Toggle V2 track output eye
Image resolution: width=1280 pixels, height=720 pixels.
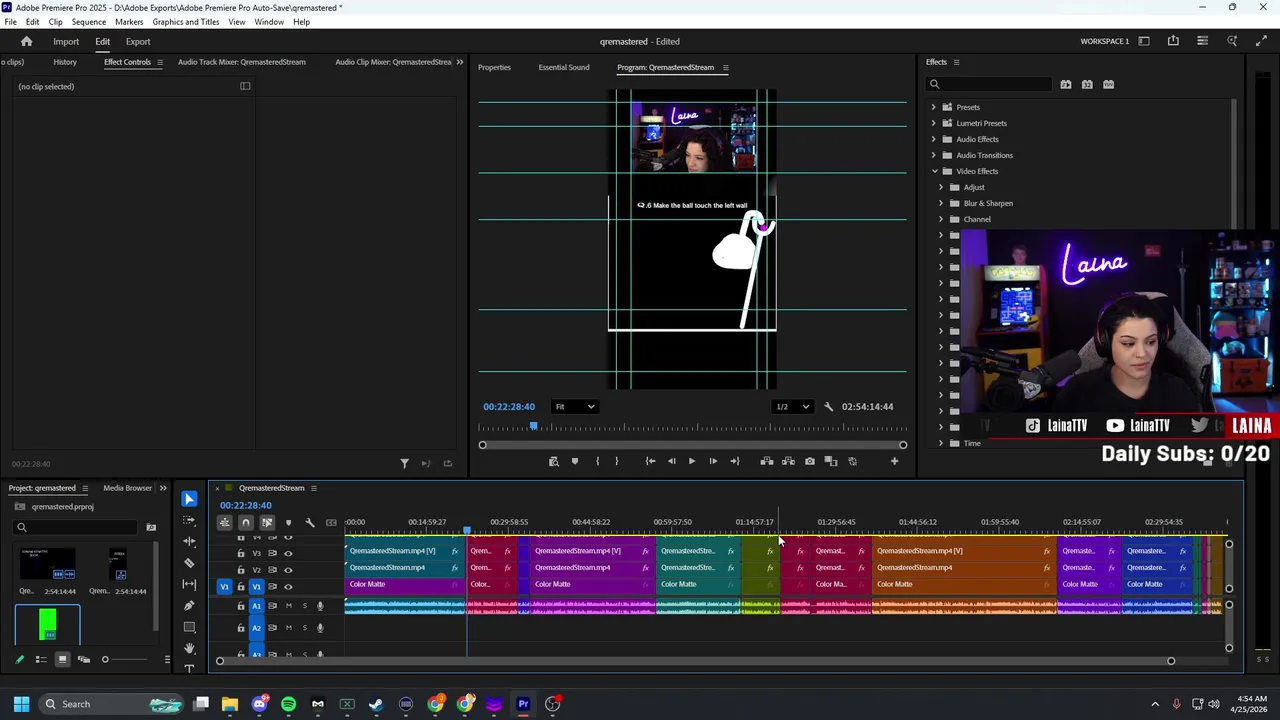pos(288,570)
